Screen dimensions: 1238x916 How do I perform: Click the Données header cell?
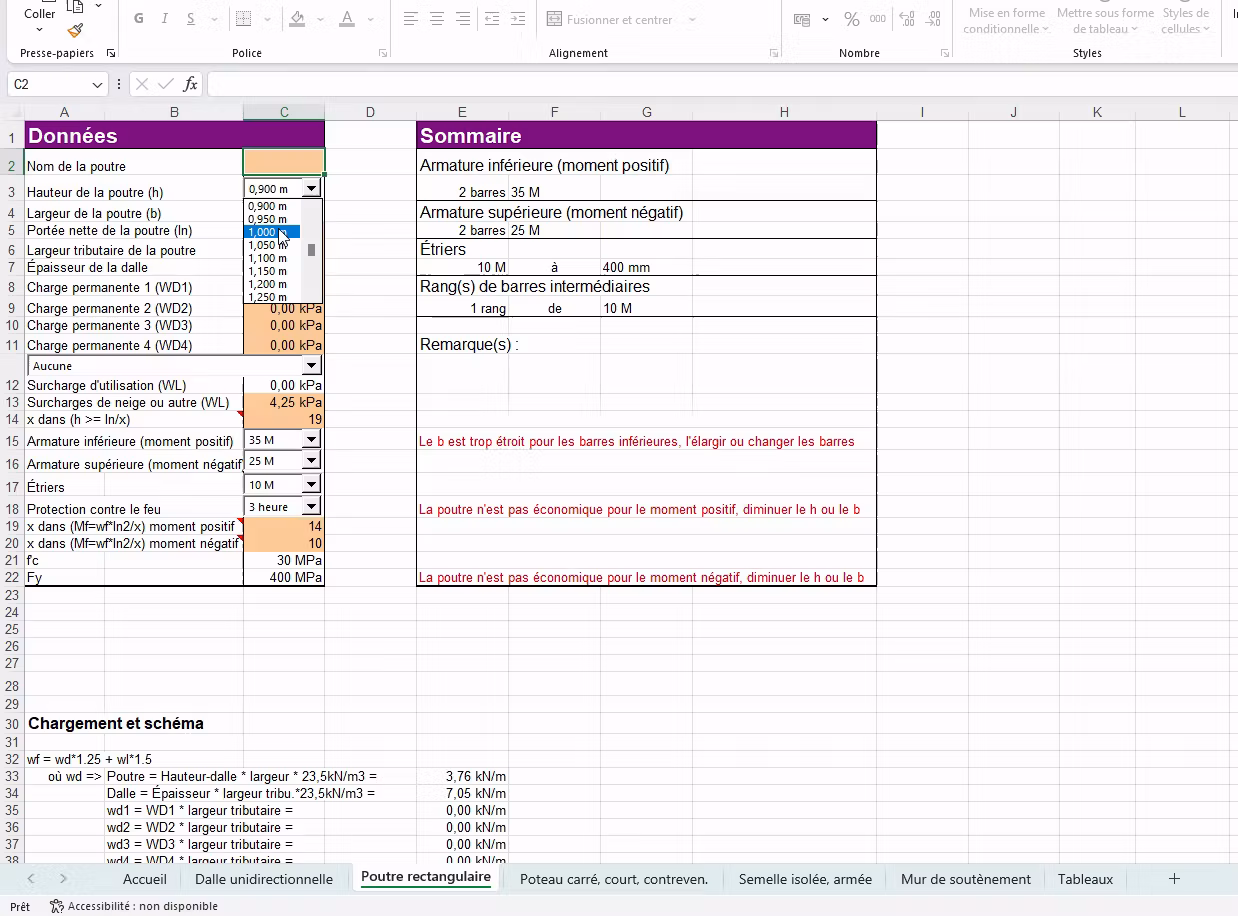174,135
